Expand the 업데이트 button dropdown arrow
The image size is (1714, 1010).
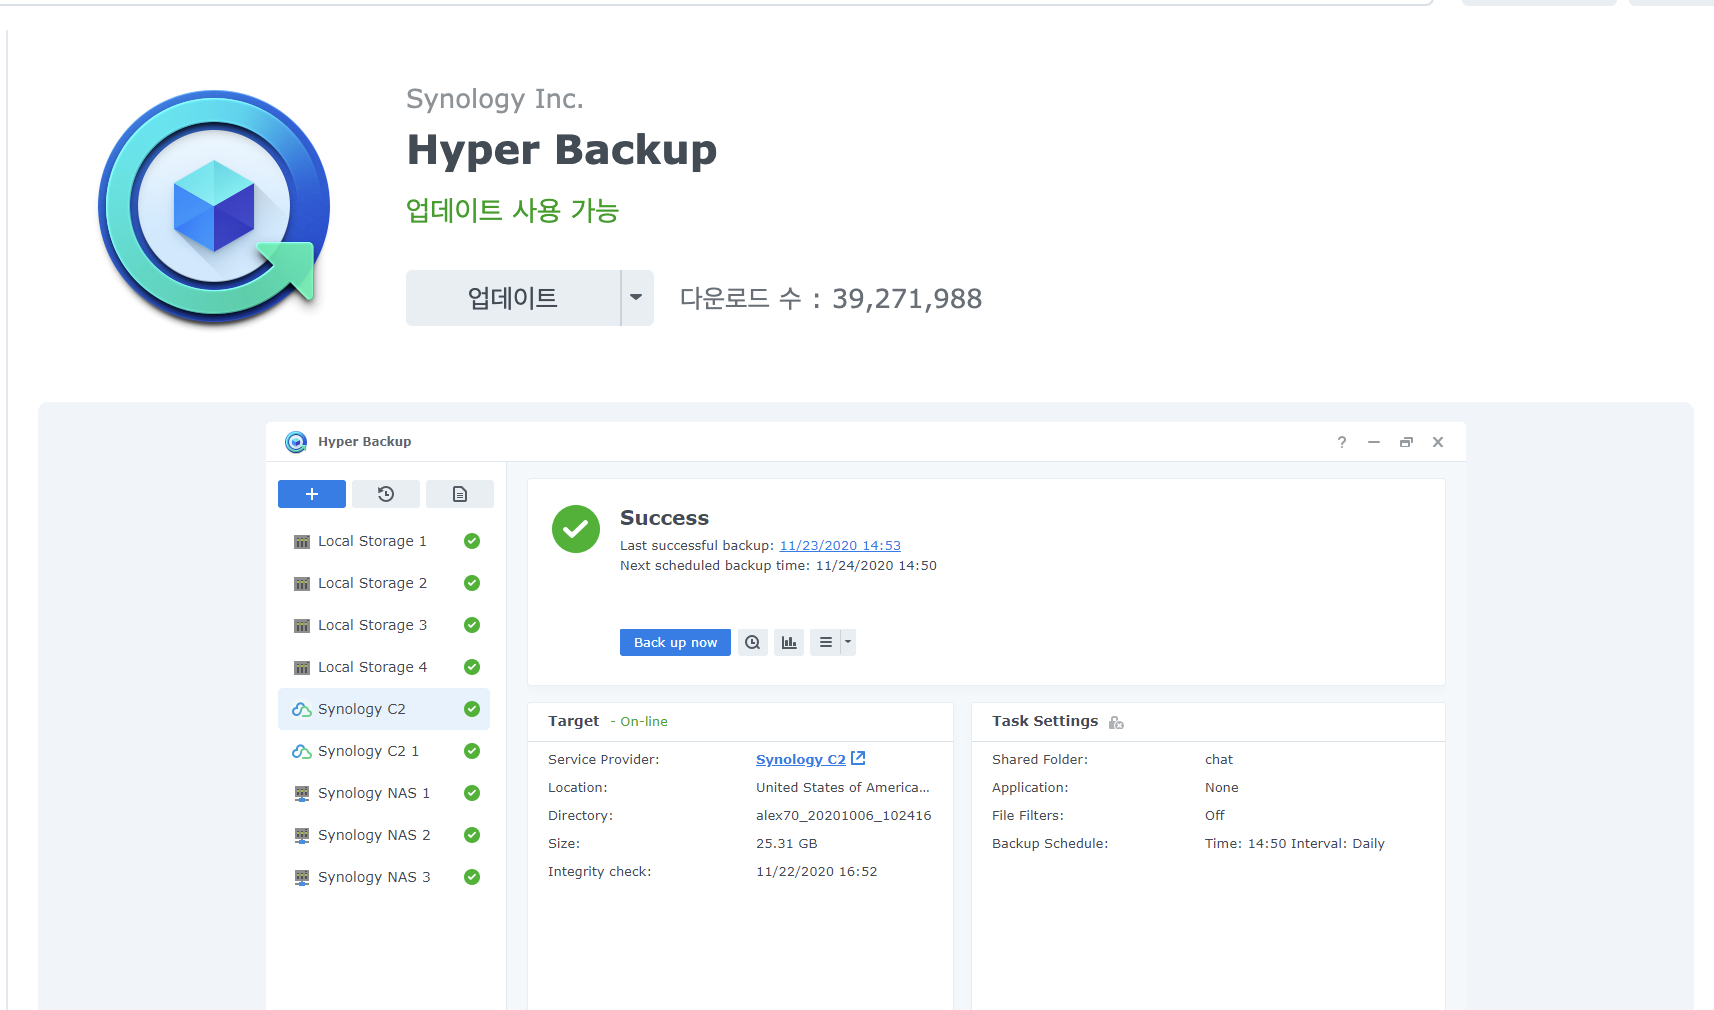click(x=636, y=297)
